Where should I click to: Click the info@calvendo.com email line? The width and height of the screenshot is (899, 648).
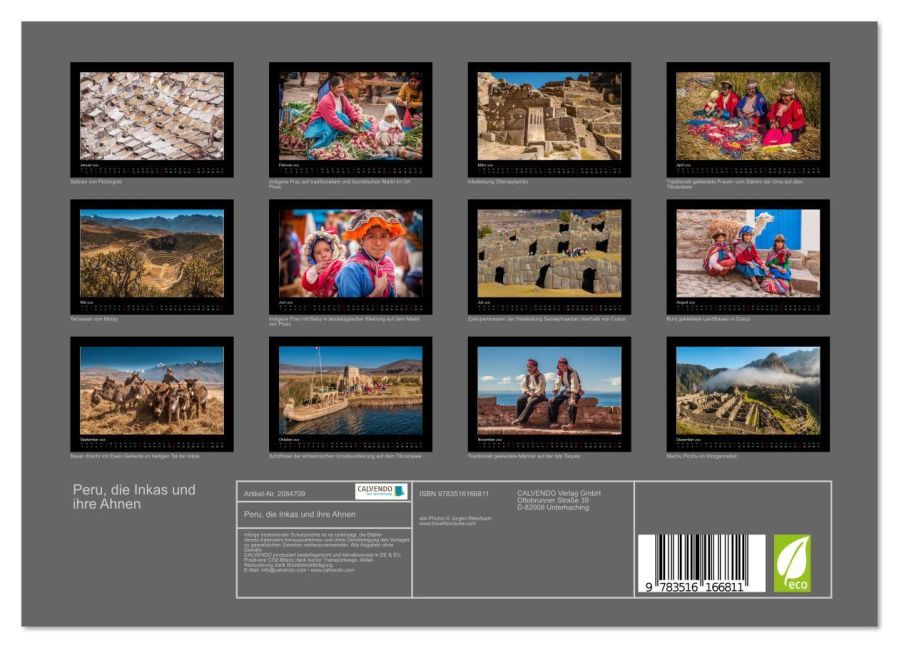(x=299, y=570)
